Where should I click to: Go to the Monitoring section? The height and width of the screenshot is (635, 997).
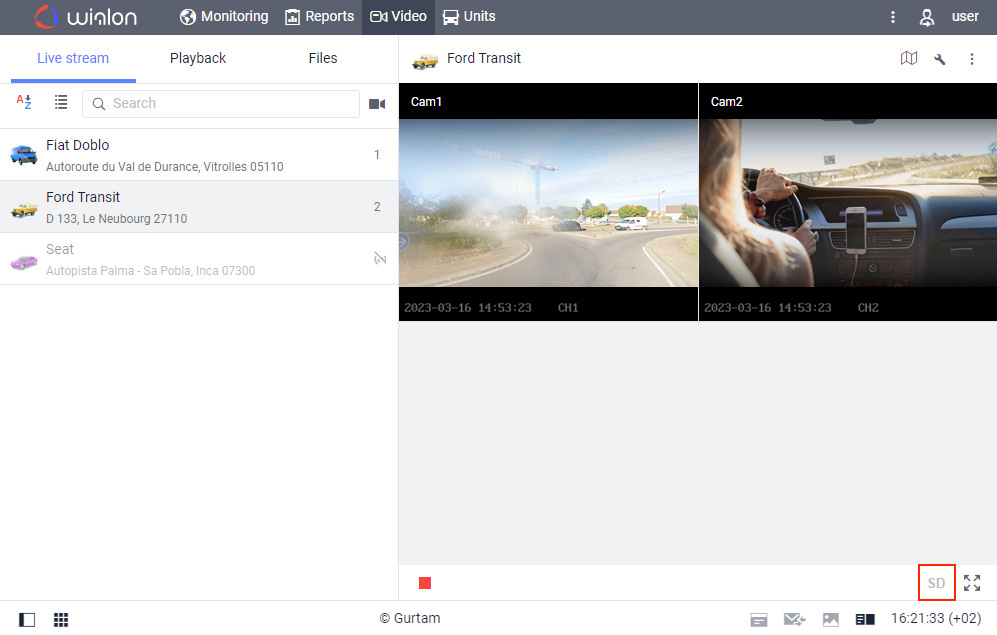(223, 16)
